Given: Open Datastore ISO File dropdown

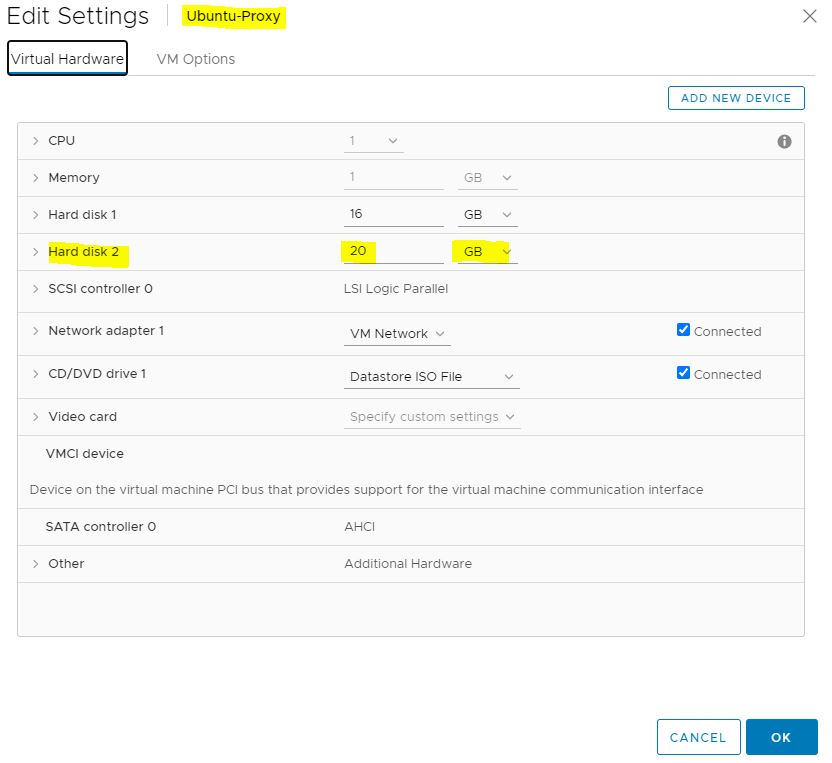Looking at the screenshot, I should (431, 377).
